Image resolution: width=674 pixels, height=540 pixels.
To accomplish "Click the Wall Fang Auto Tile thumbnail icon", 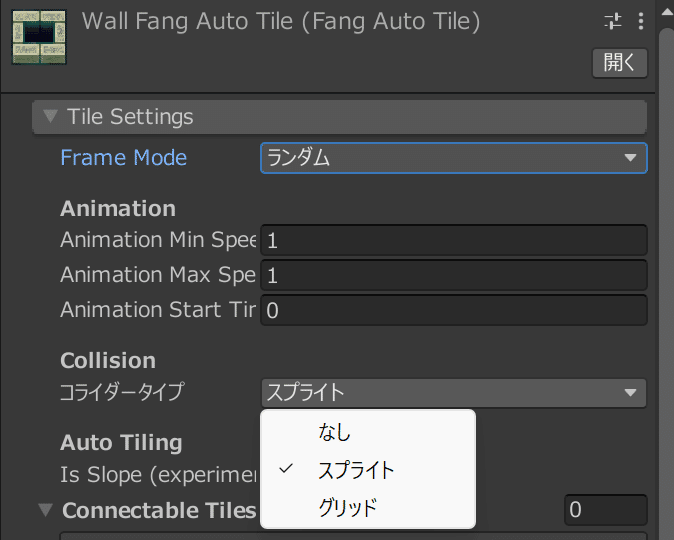I will (39, 36).
